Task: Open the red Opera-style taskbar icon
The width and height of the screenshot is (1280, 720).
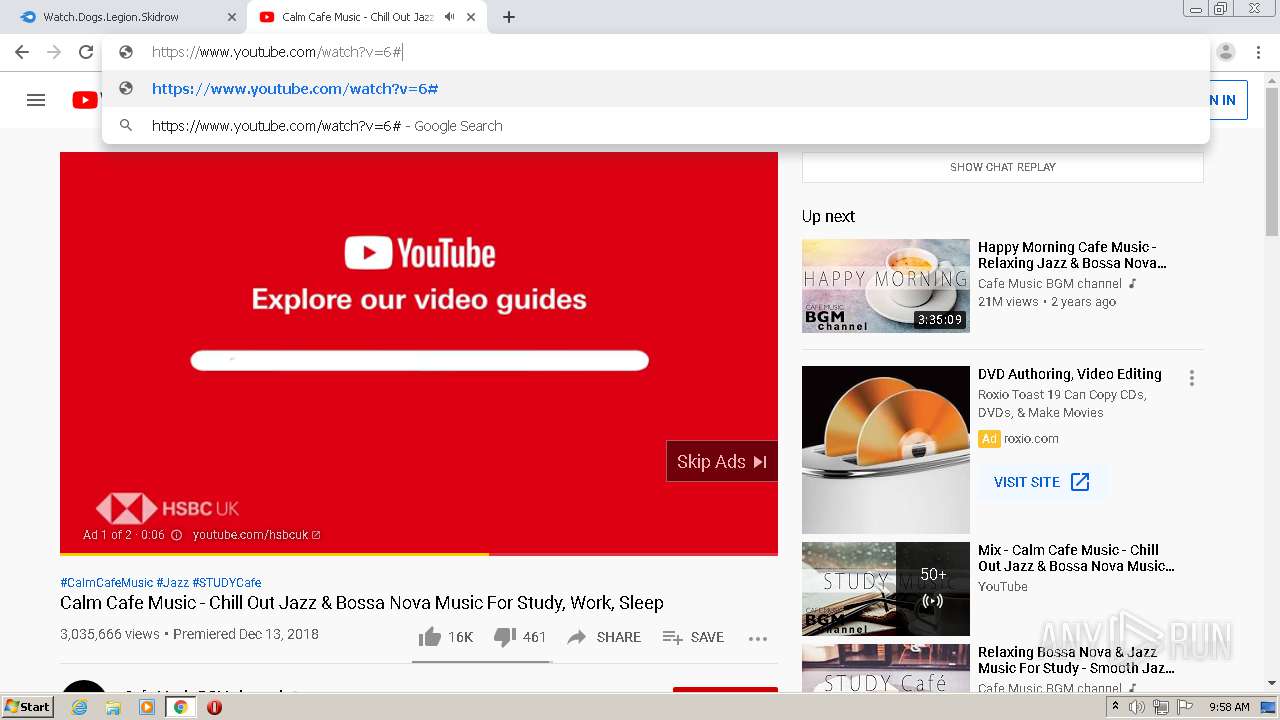Action: click(214, 707)
